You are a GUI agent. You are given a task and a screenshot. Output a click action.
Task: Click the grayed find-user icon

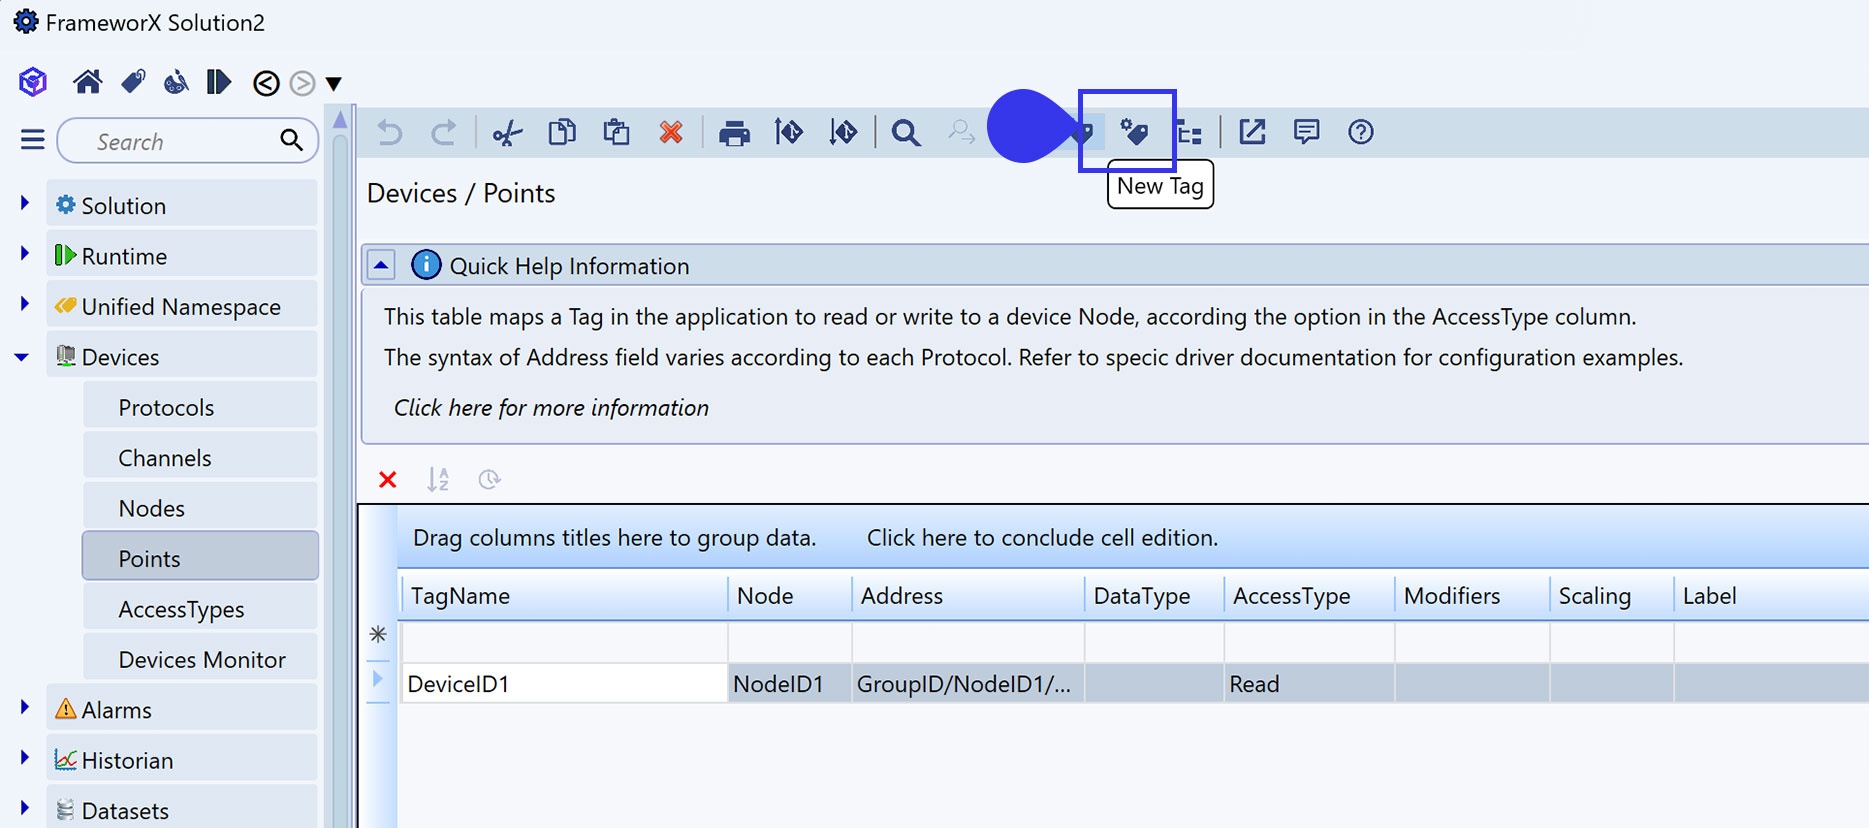coord(961,132)
